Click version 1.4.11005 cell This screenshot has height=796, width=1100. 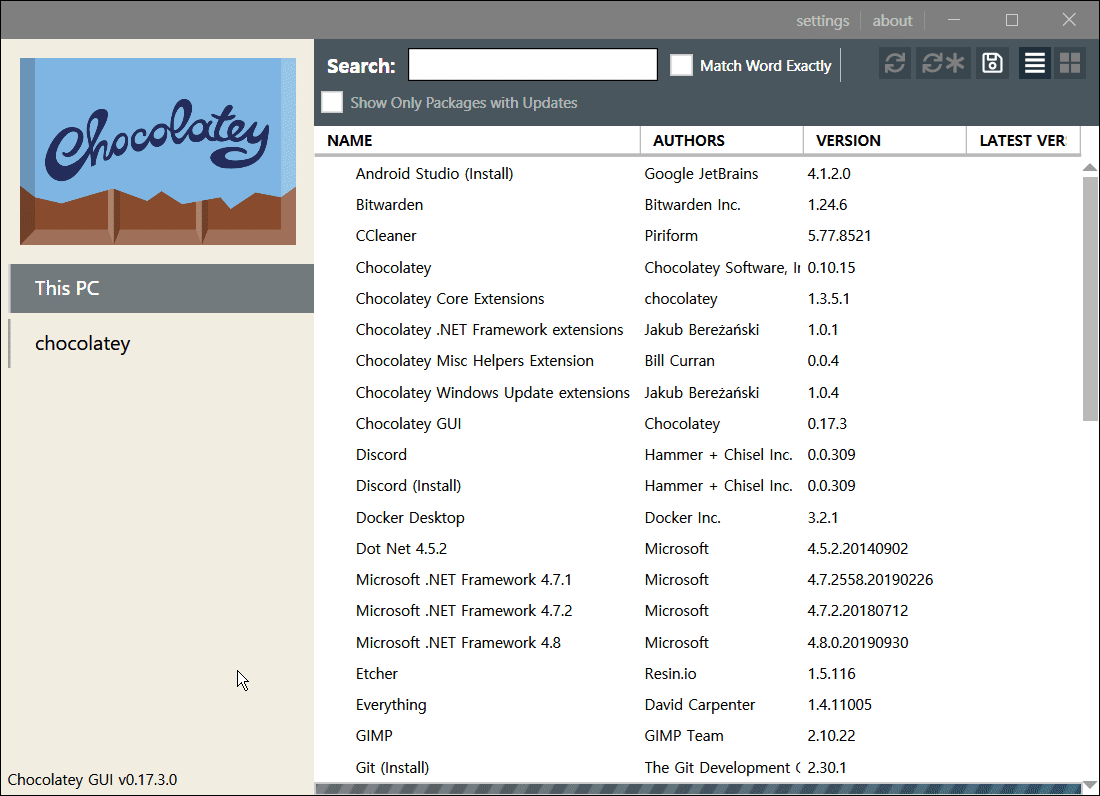(839, 705)
